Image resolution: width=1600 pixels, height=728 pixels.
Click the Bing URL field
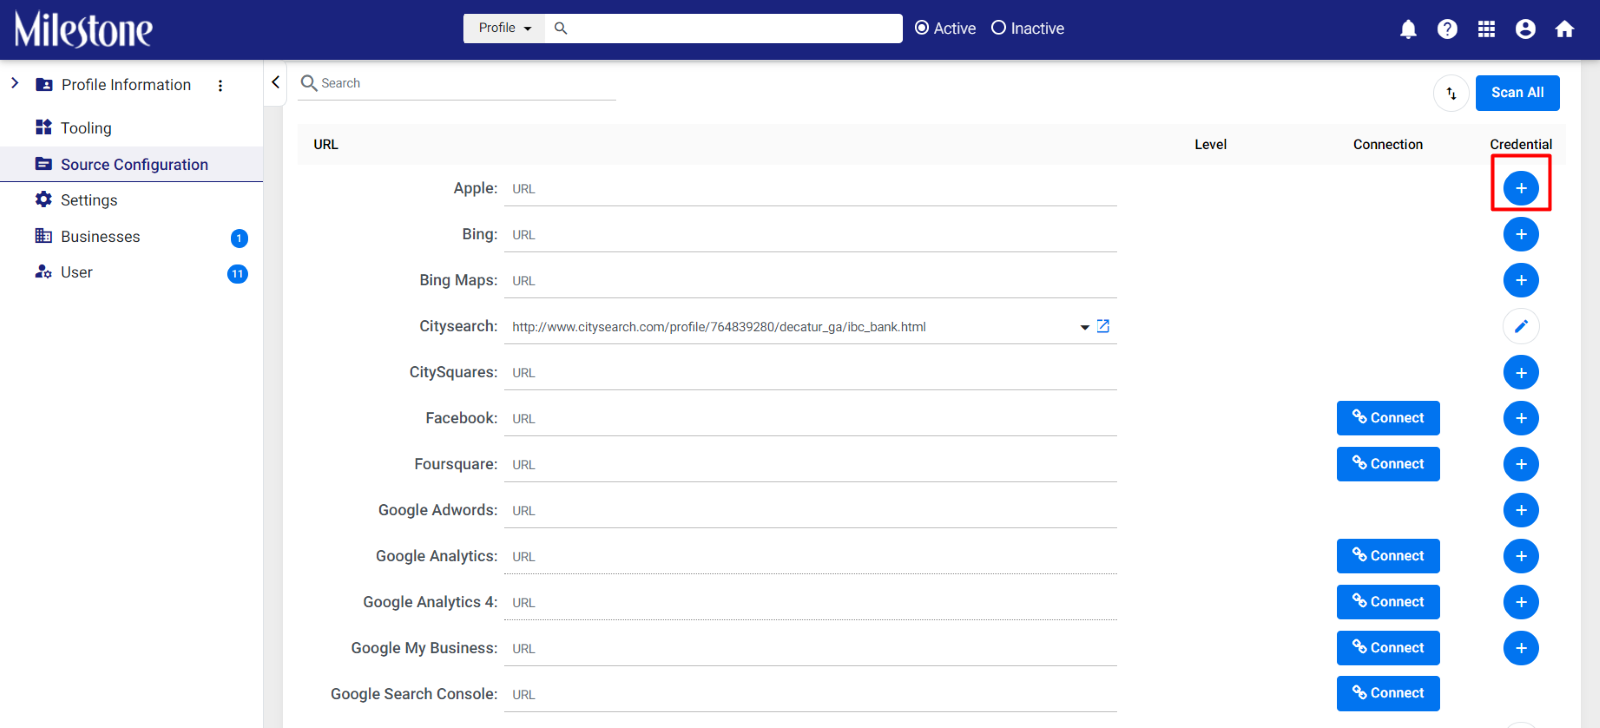[810, 235]
